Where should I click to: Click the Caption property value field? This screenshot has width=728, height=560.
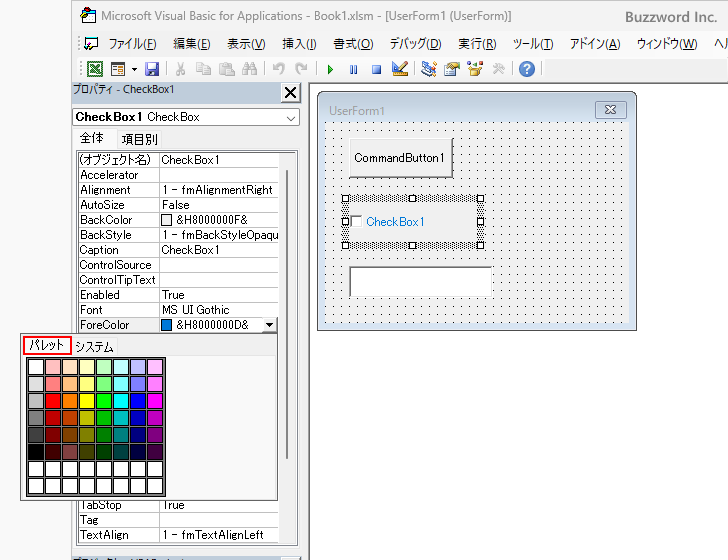[219, 250]
